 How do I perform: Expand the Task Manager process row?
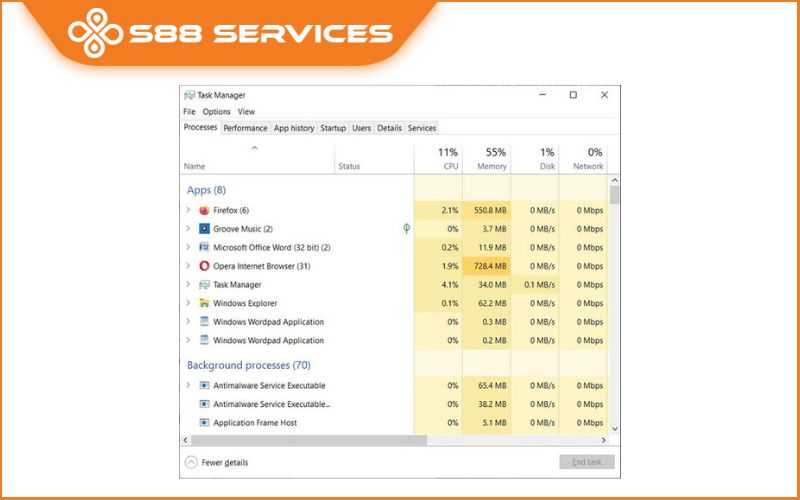coord(188,285)
